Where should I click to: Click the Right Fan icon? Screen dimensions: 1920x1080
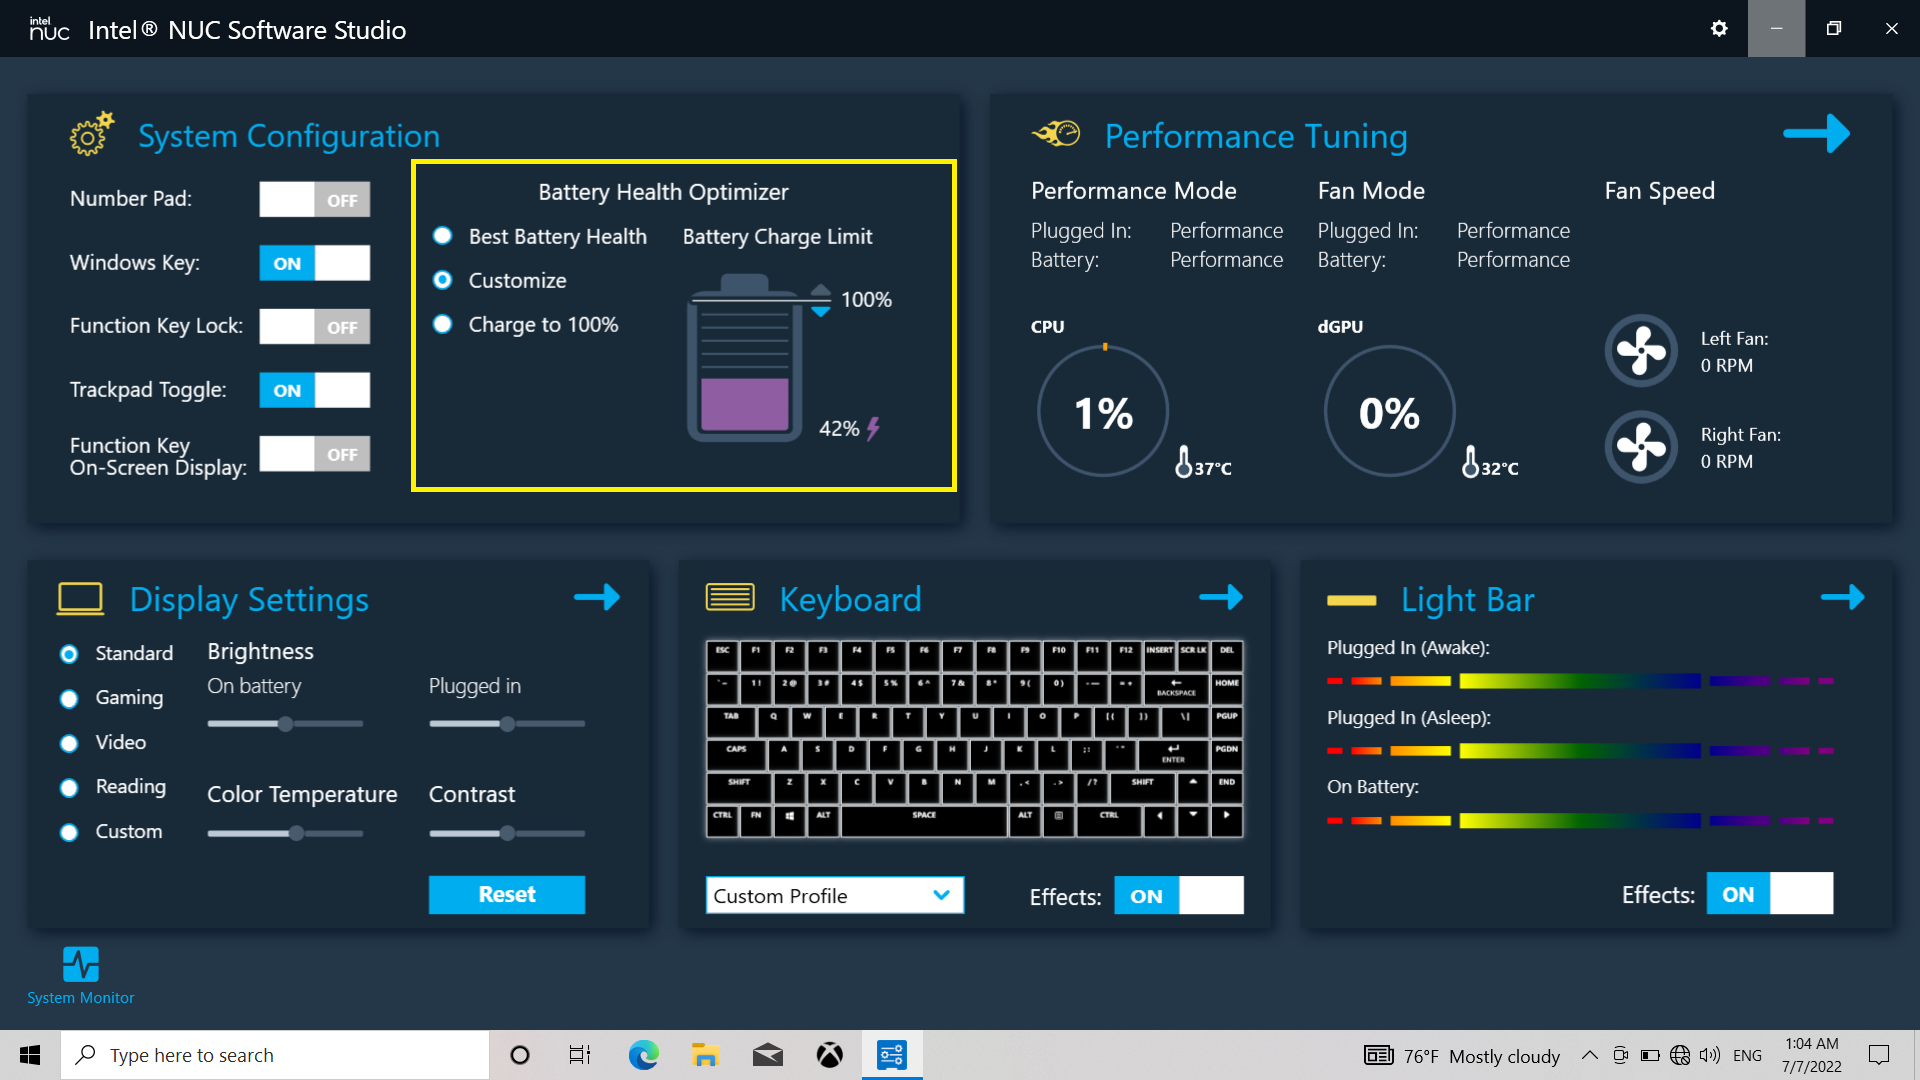[1641, 447]
